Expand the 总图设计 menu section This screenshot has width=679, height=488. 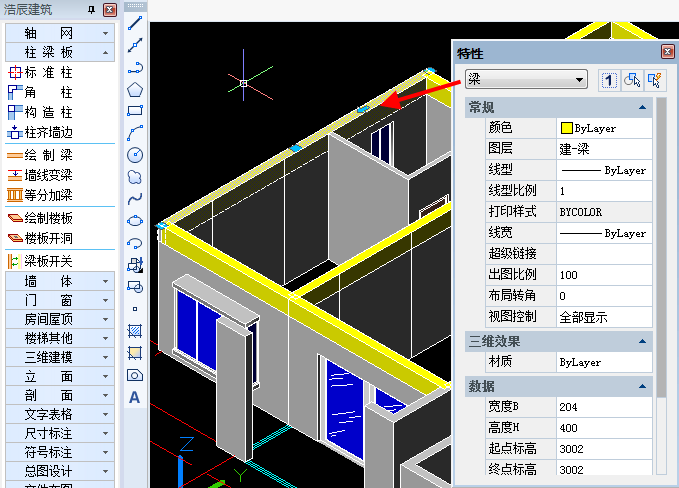60,471
